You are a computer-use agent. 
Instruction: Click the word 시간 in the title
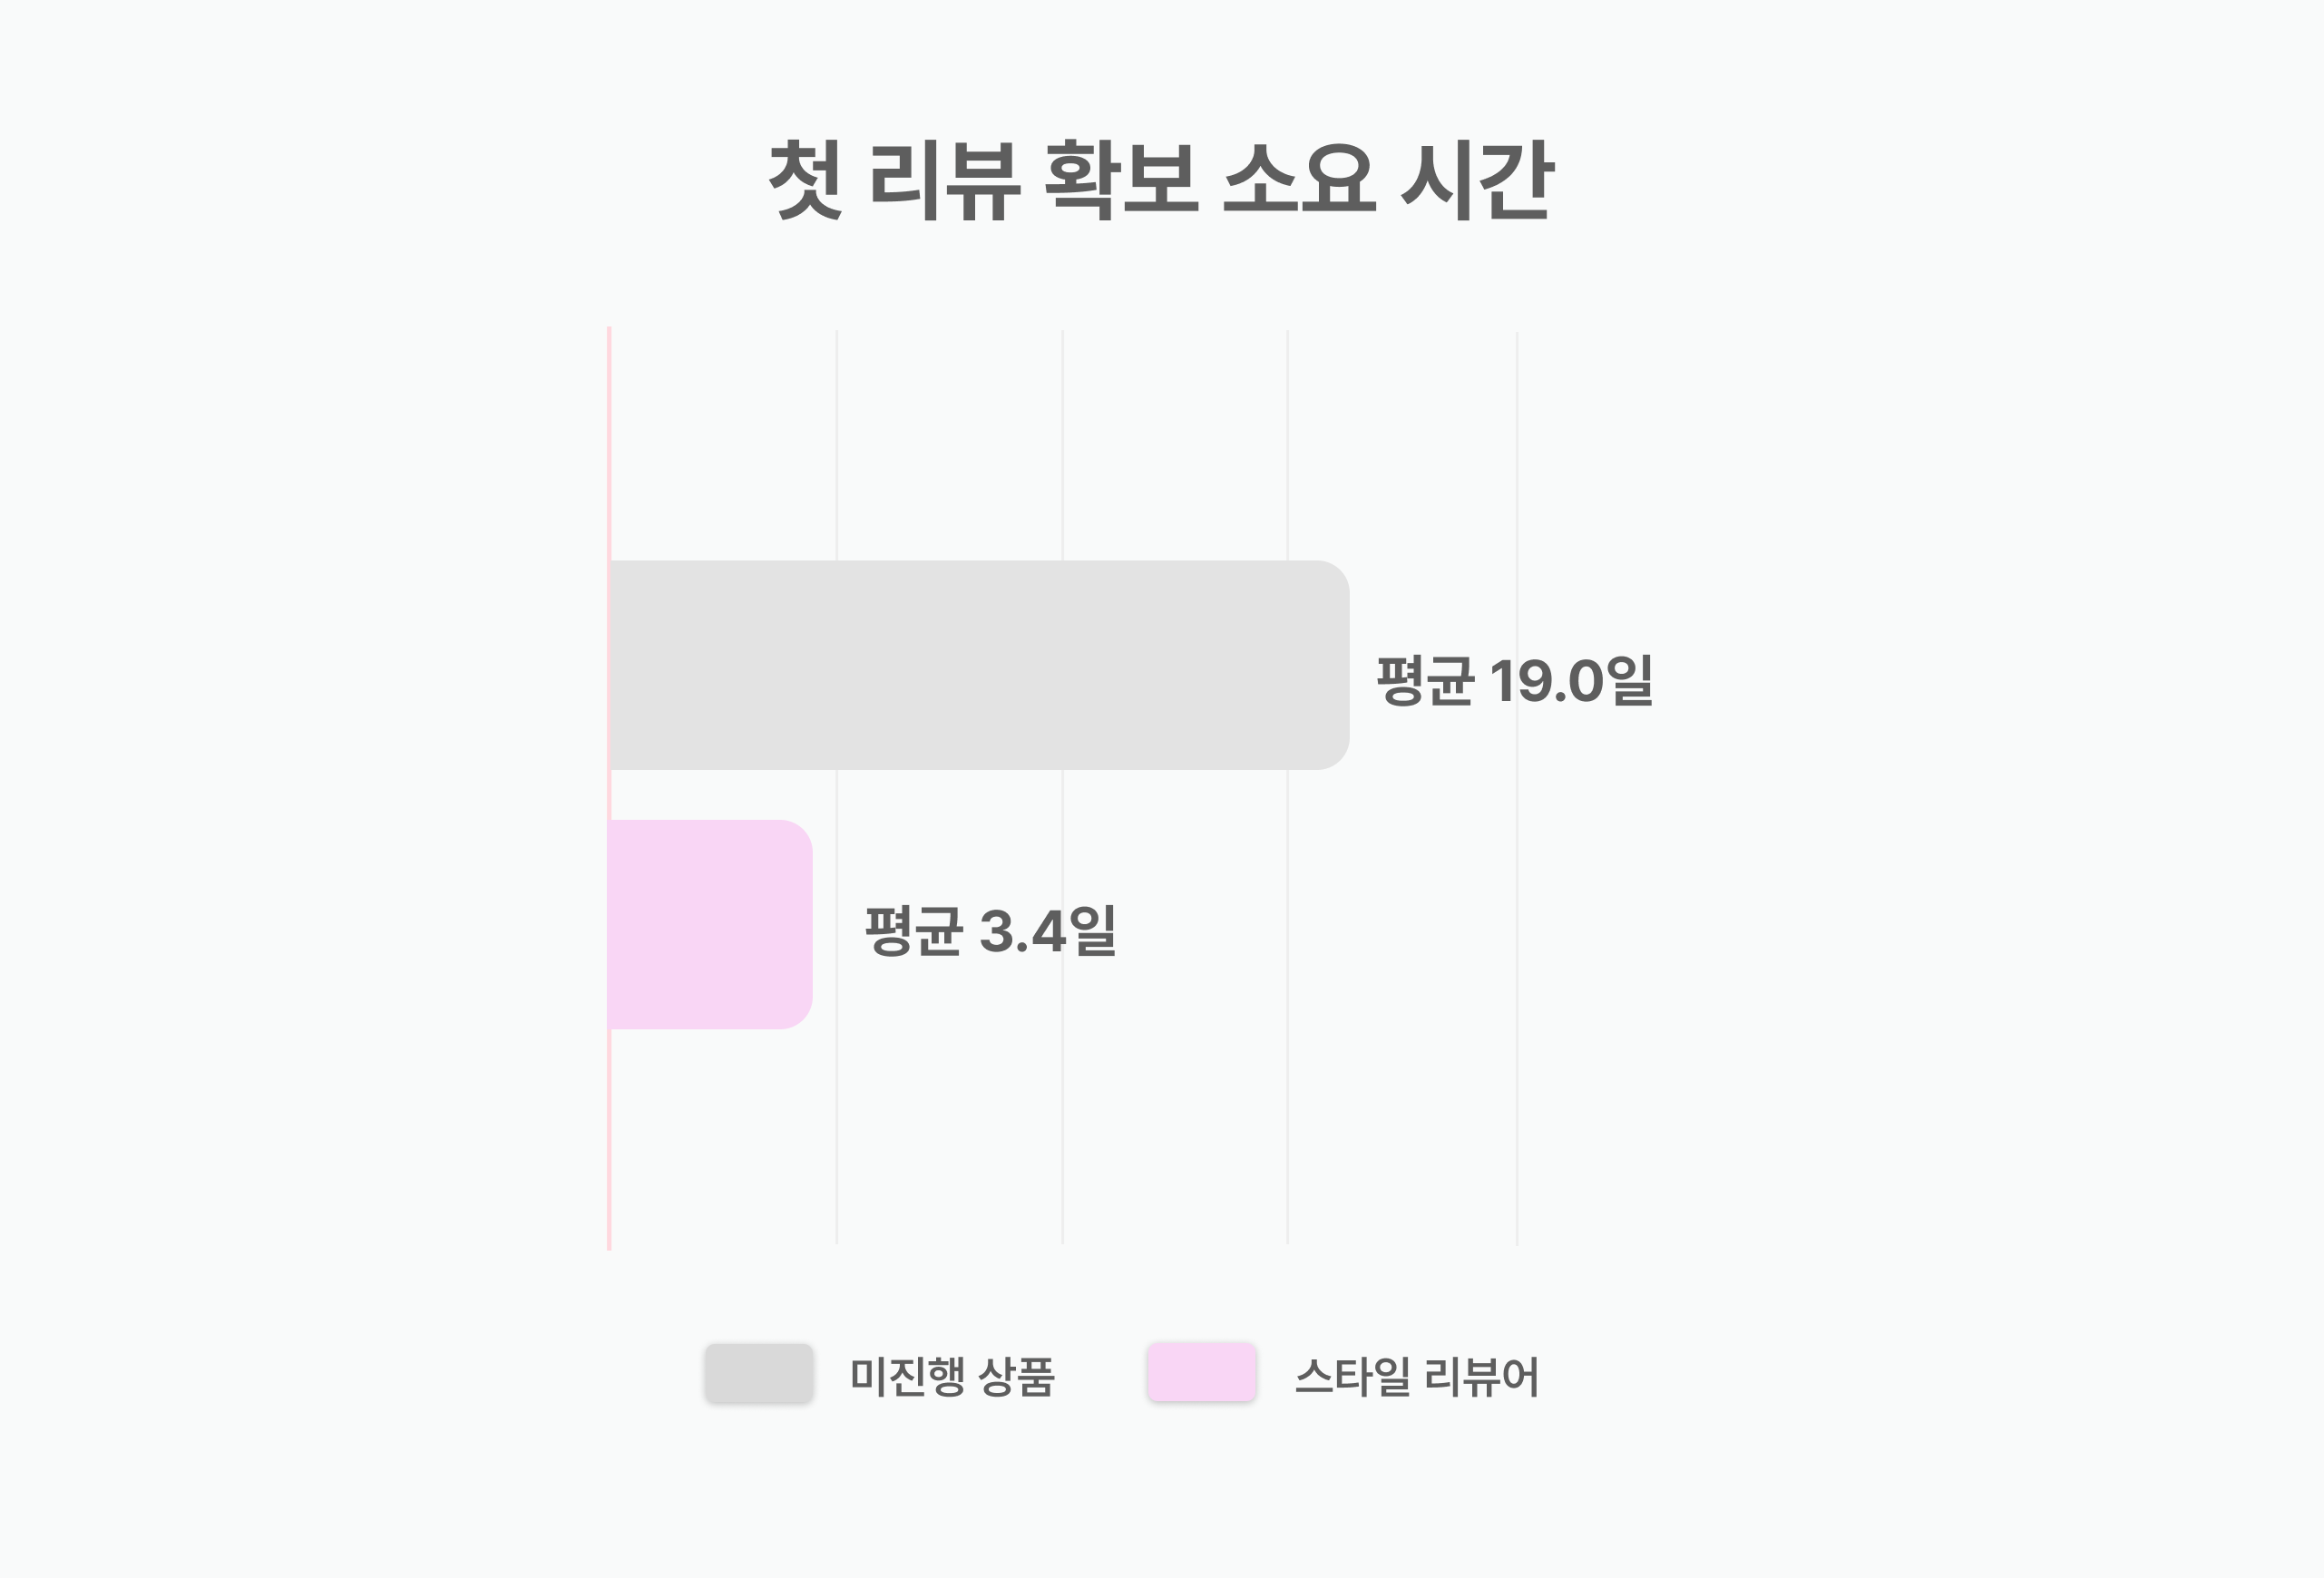point(1477,180)
